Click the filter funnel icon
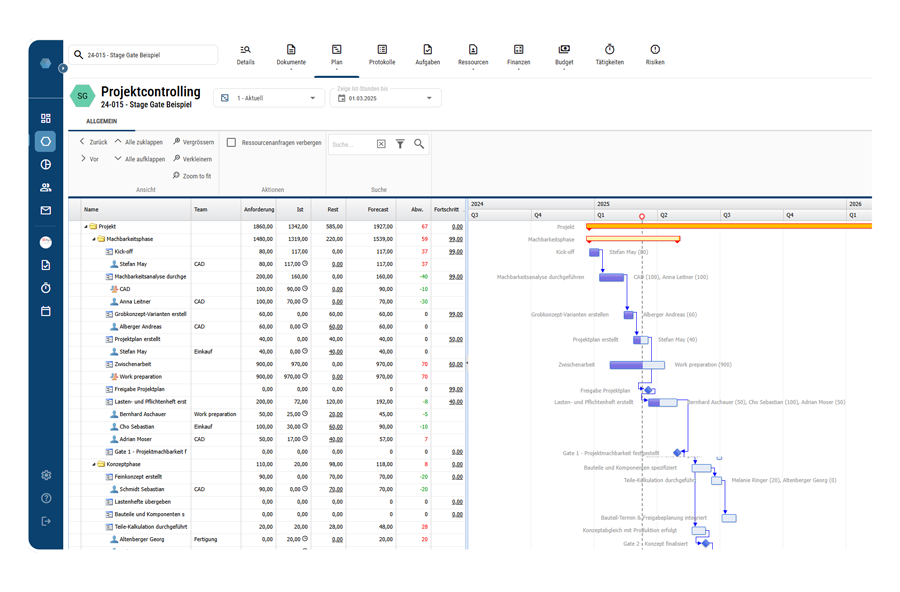 click(400, 144)
